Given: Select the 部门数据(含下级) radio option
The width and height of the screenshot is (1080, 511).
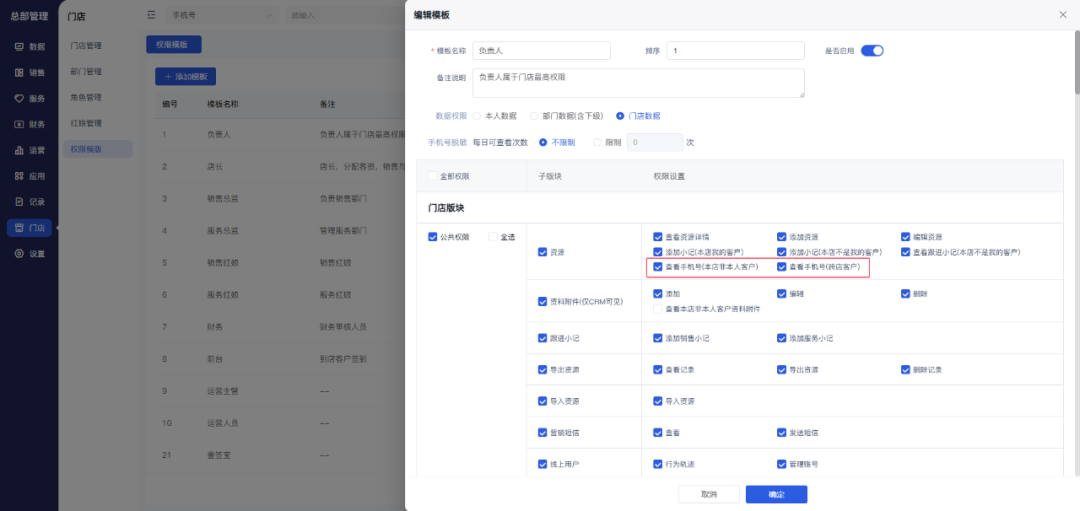Looking at the screenshot, I should tap(535, 116).
